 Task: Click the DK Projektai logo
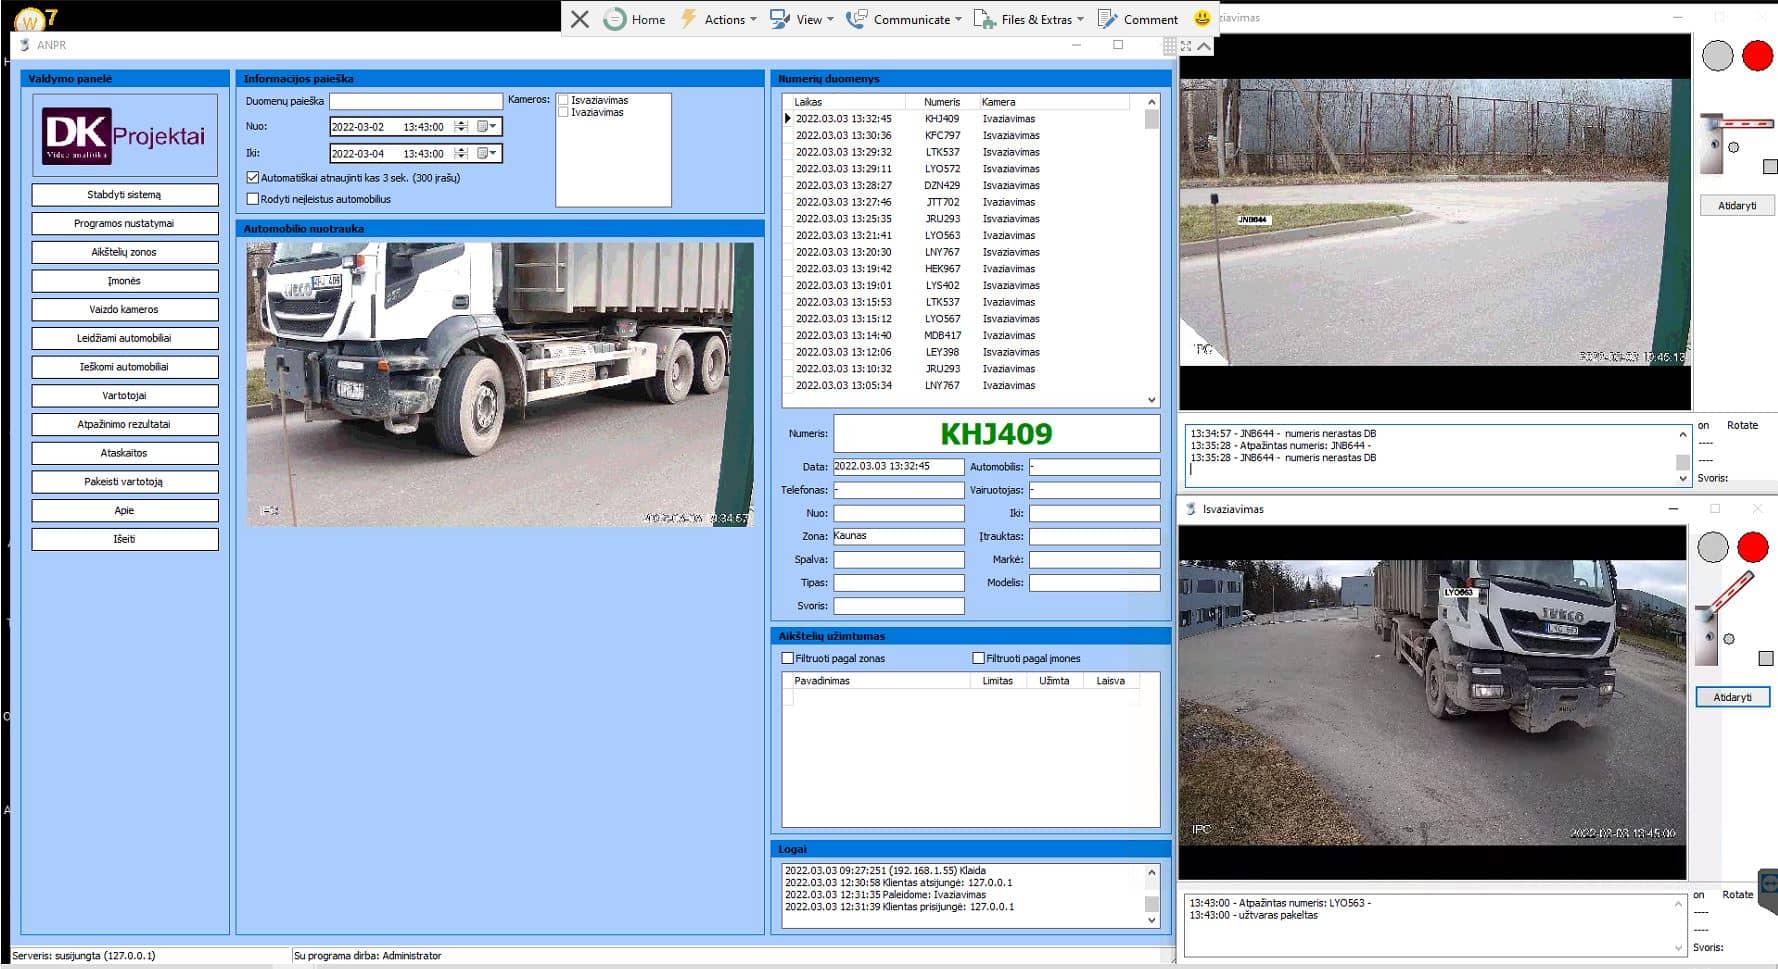[125, 136]
